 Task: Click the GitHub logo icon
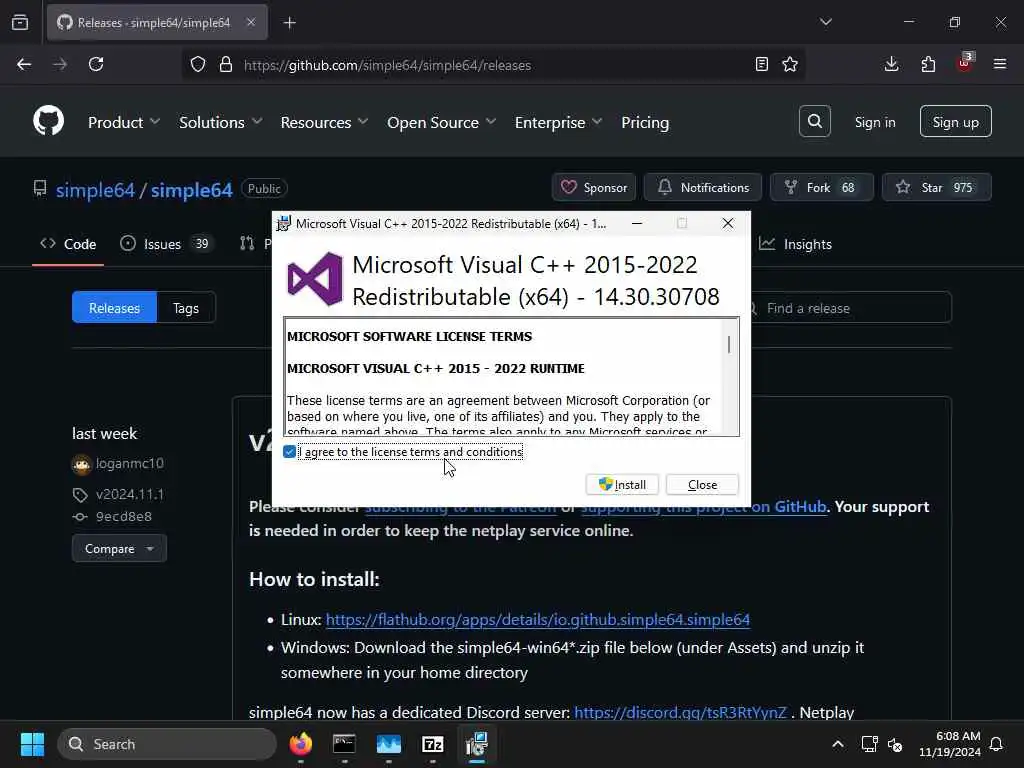(x=48, y=121)
